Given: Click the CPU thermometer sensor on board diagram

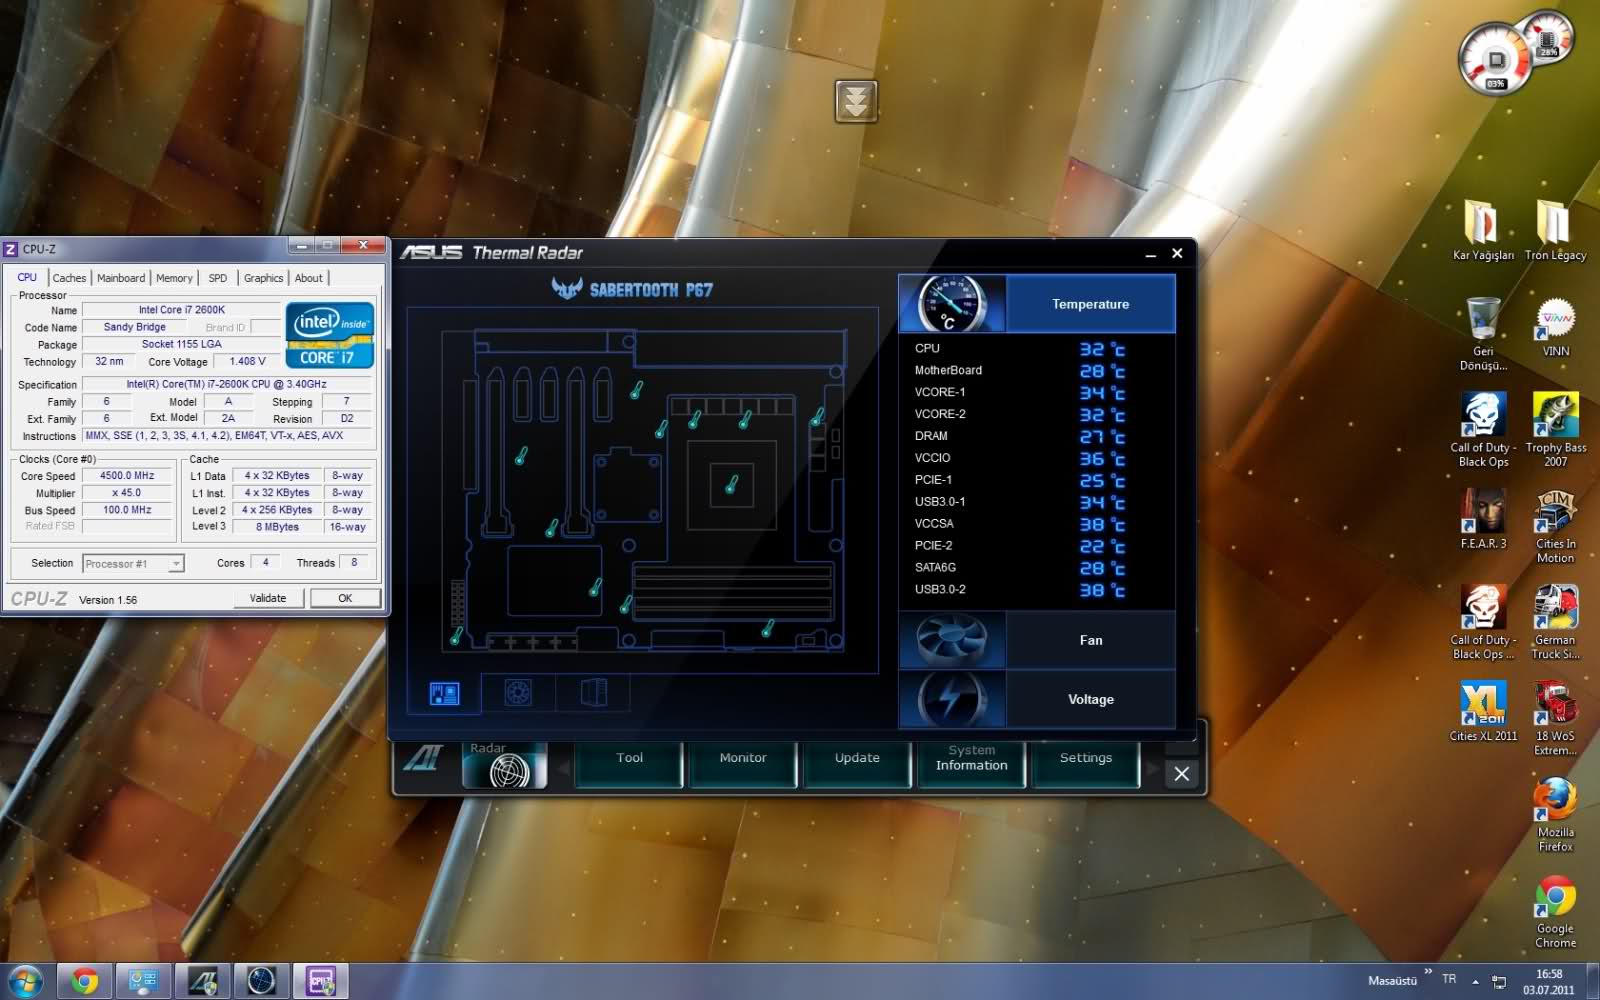Looking at the screenshot, I should tap(732, 485).
